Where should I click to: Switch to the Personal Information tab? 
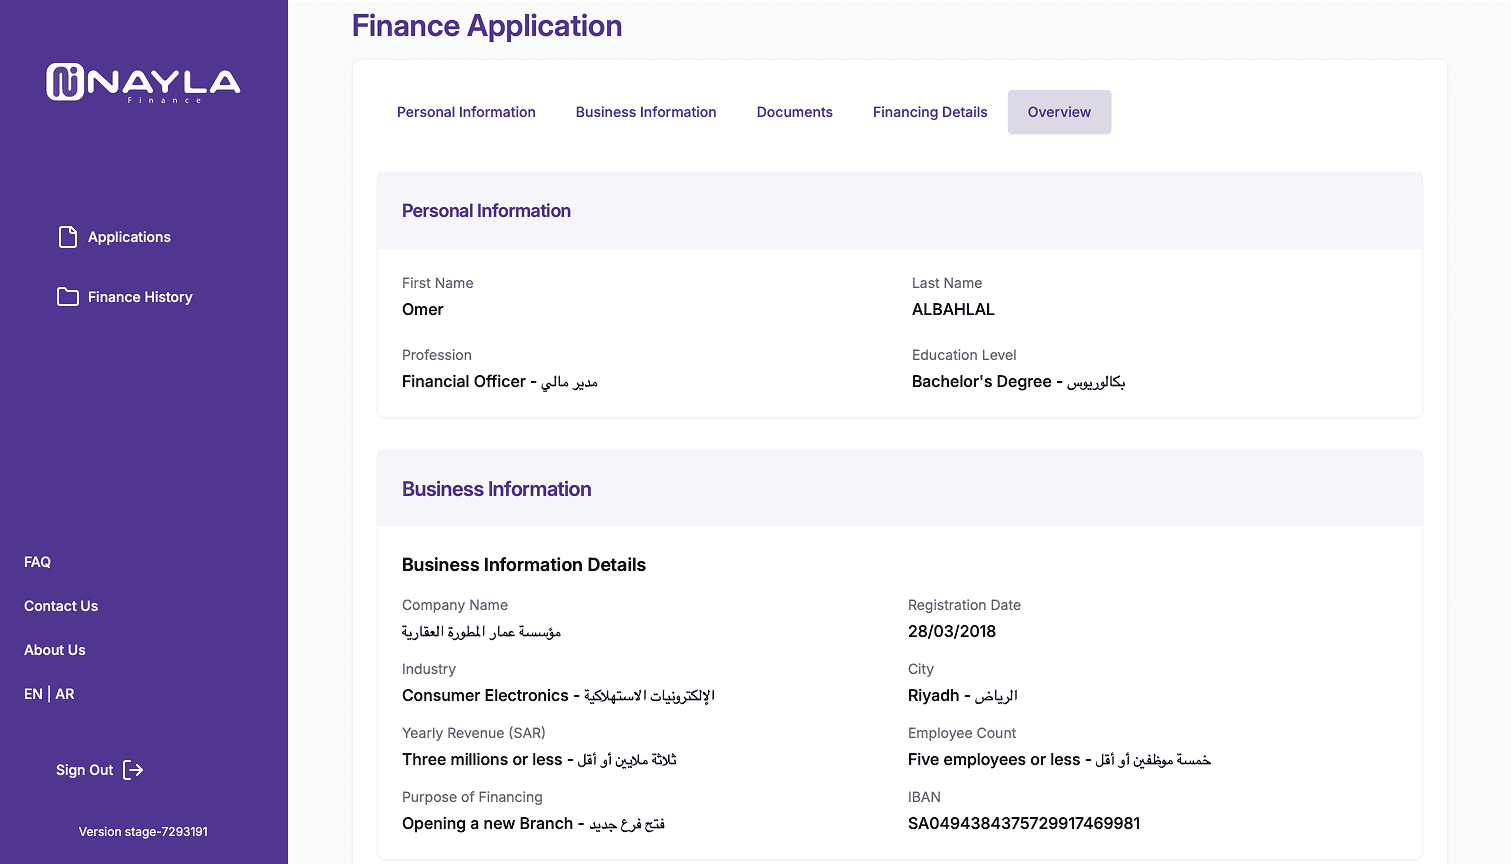[466, 112]
